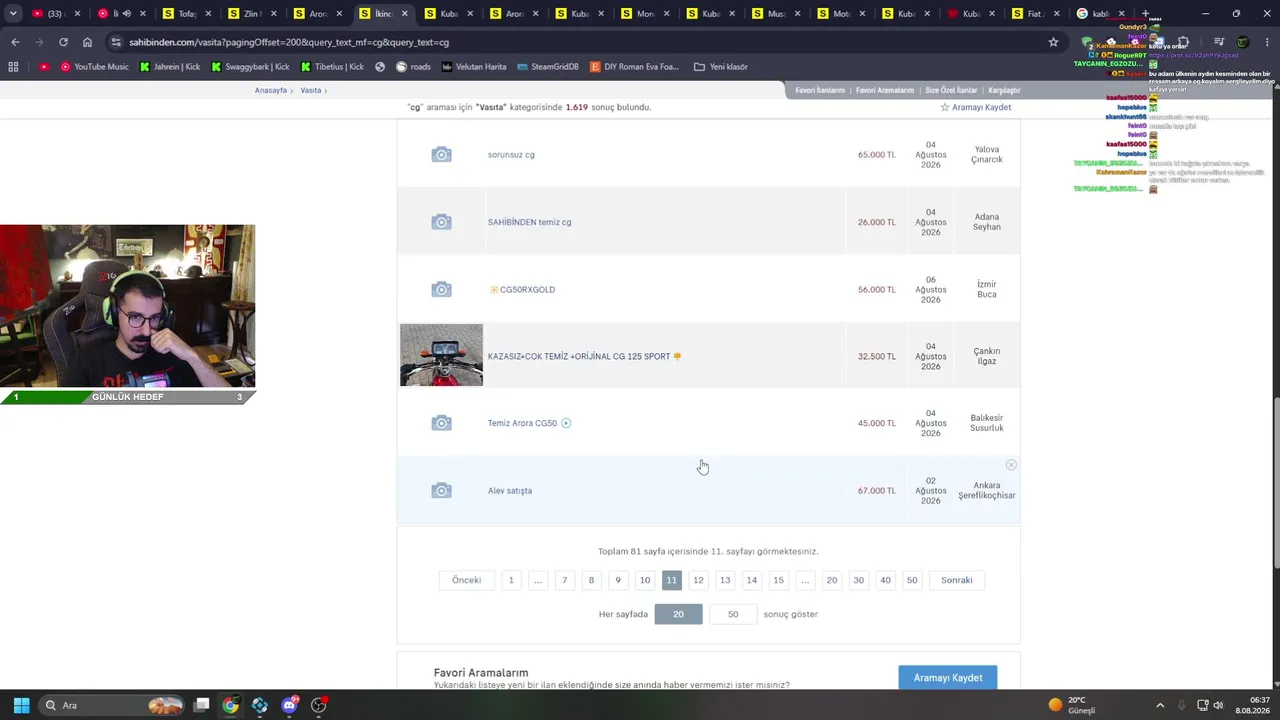Open Size Özel İlanlar
Screen dimensions: 1280x720
[951, 90]
